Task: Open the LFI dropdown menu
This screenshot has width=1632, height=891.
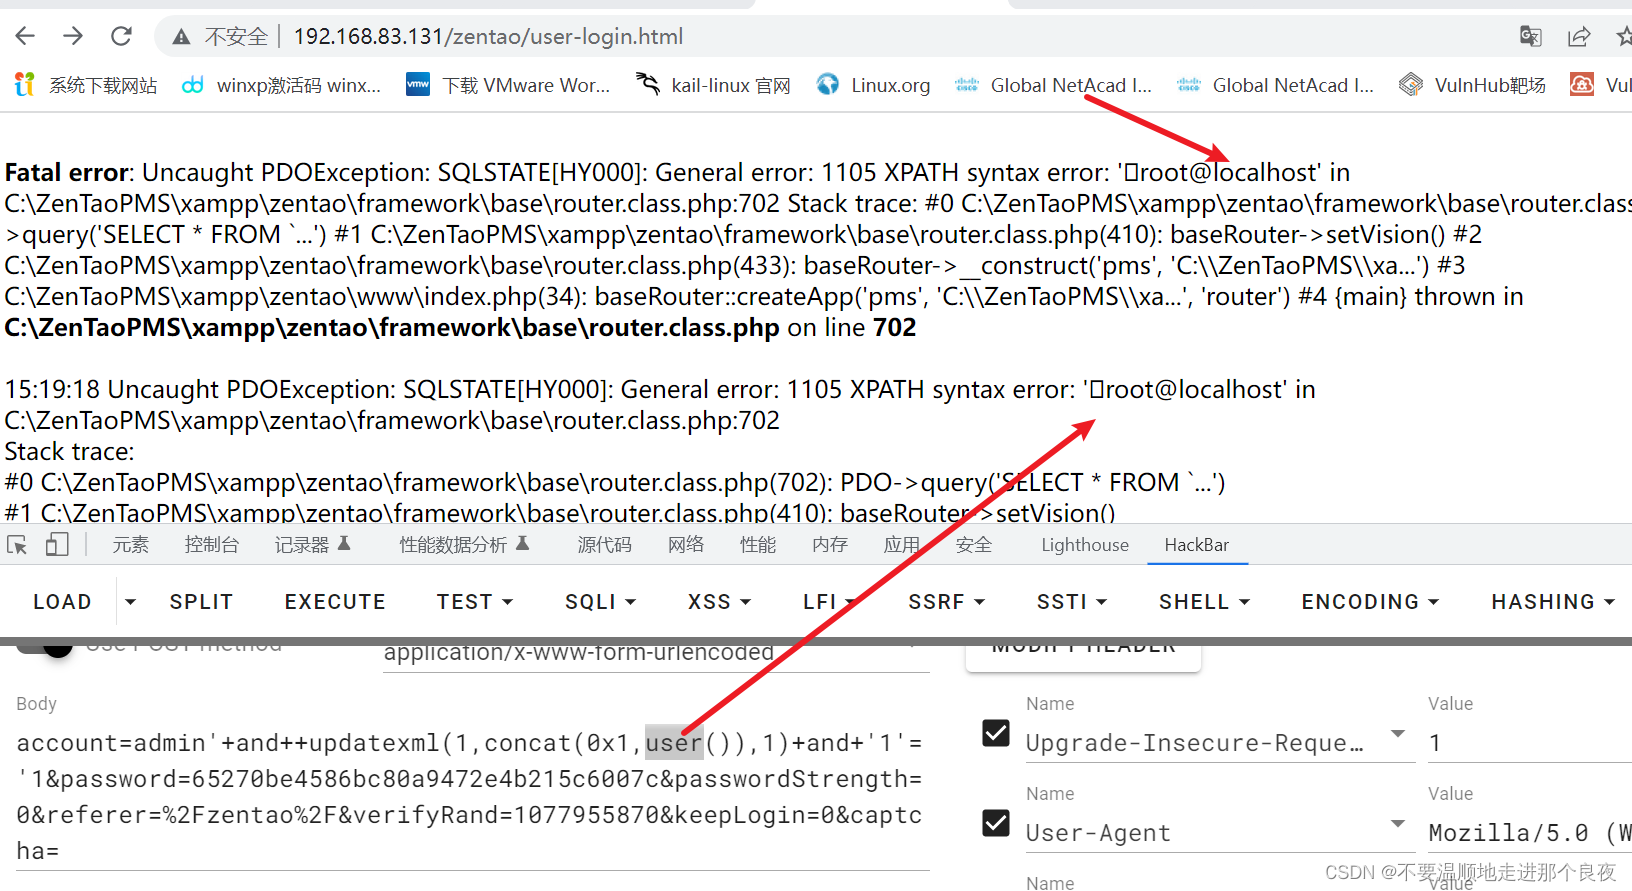Action: [x=830, y=602]
